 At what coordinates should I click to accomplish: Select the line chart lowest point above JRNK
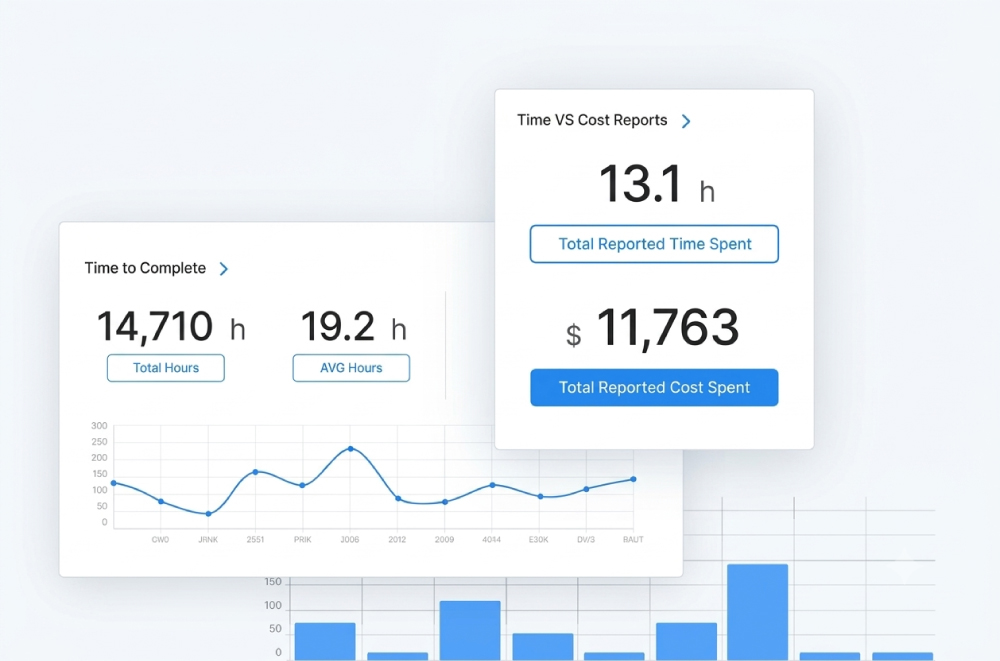click(209, 514)
